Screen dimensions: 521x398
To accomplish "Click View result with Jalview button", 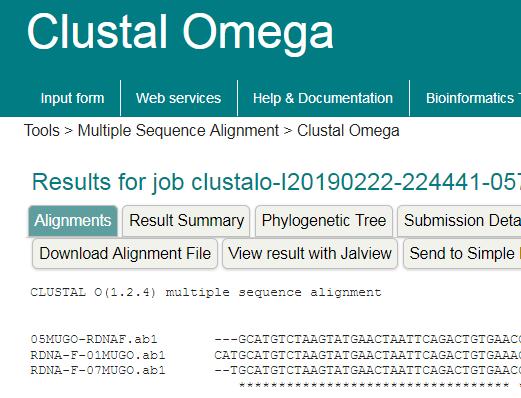I will (310, 253).
